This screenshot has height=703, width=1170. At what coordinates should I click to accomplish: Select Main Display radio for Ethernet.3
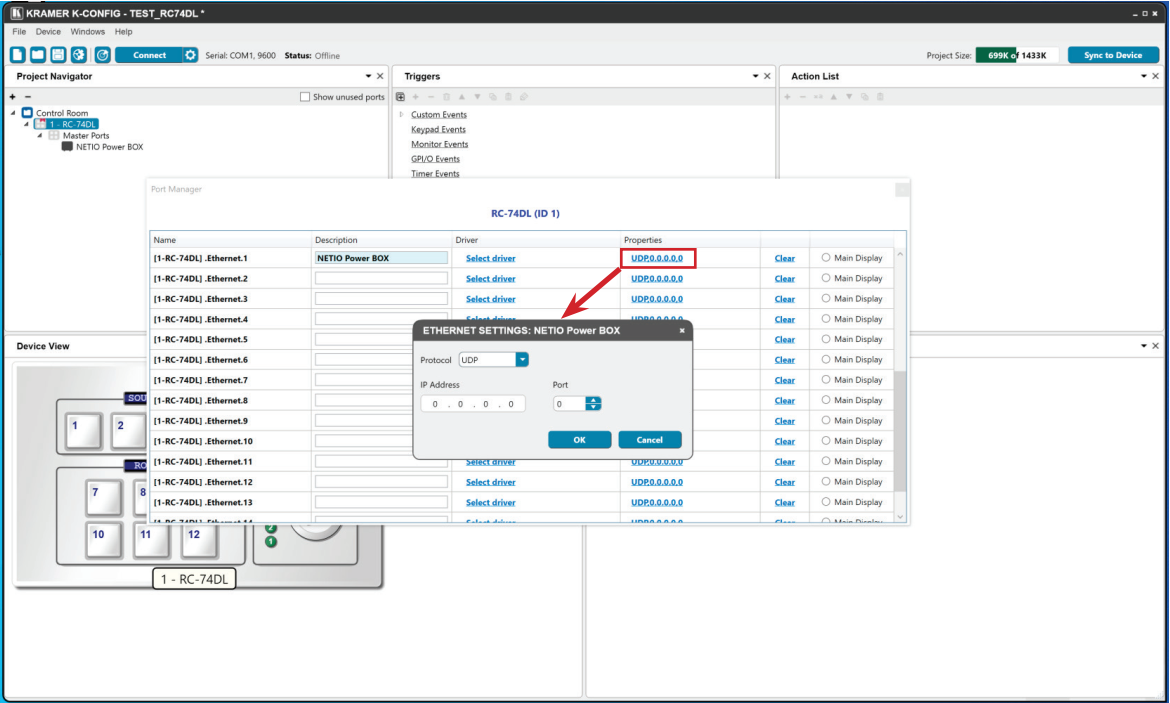point(826,299)
